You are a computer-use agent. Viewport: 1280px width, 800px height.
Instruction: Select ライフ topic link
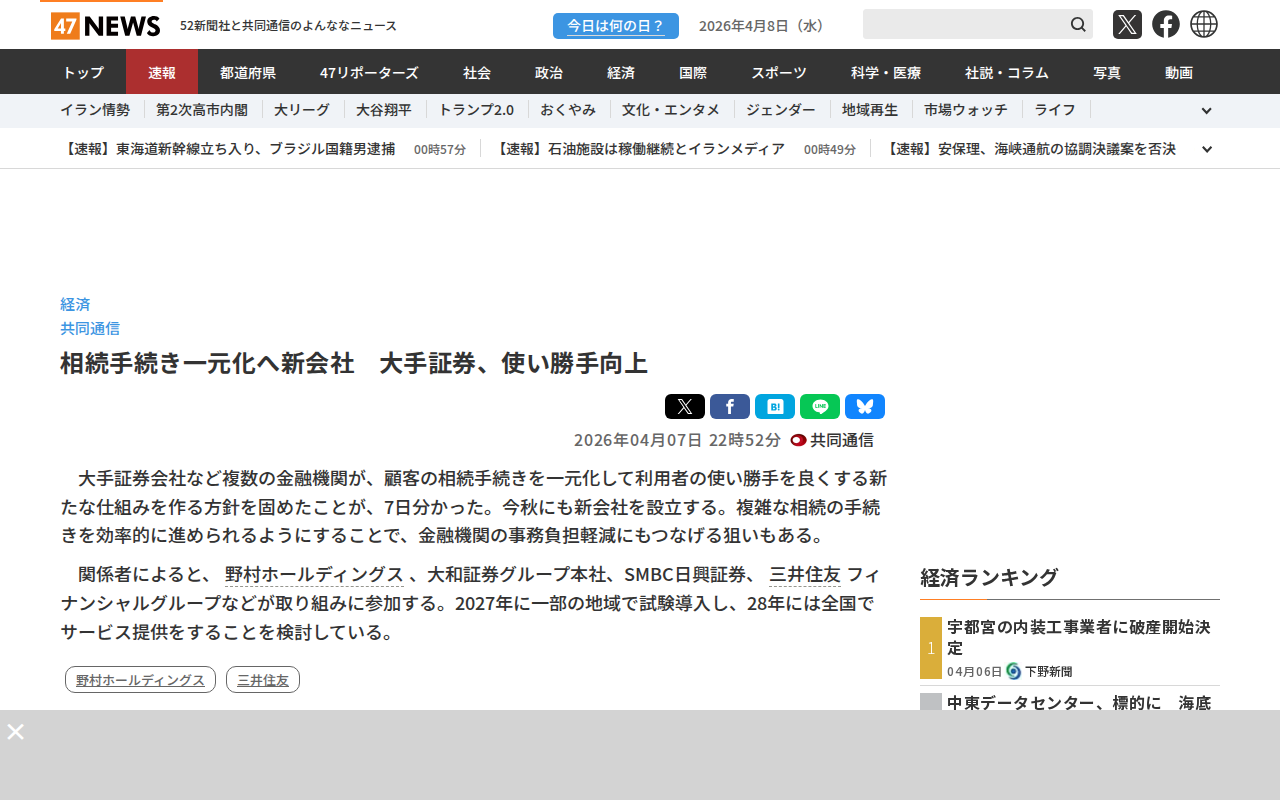1055,110
